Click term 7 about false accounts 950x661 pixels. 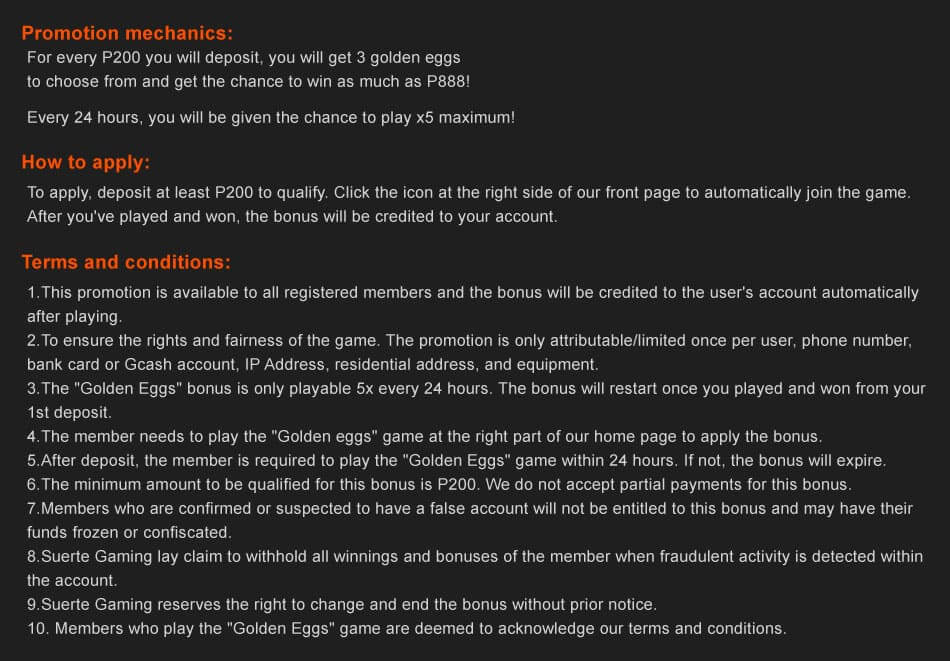[470, 508]
